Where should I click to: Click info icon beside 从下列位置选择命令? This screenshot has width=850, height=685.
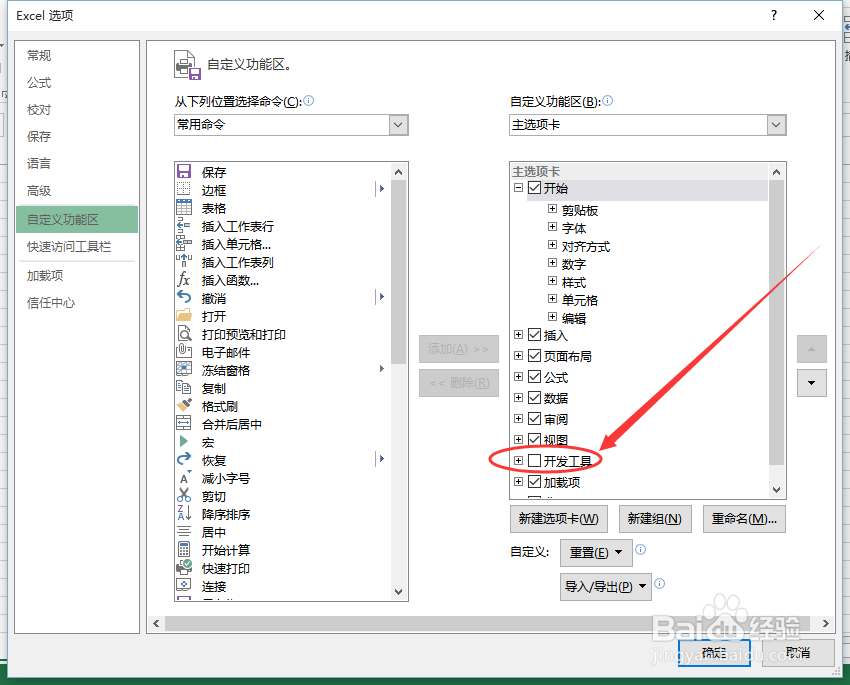[308, 100]
